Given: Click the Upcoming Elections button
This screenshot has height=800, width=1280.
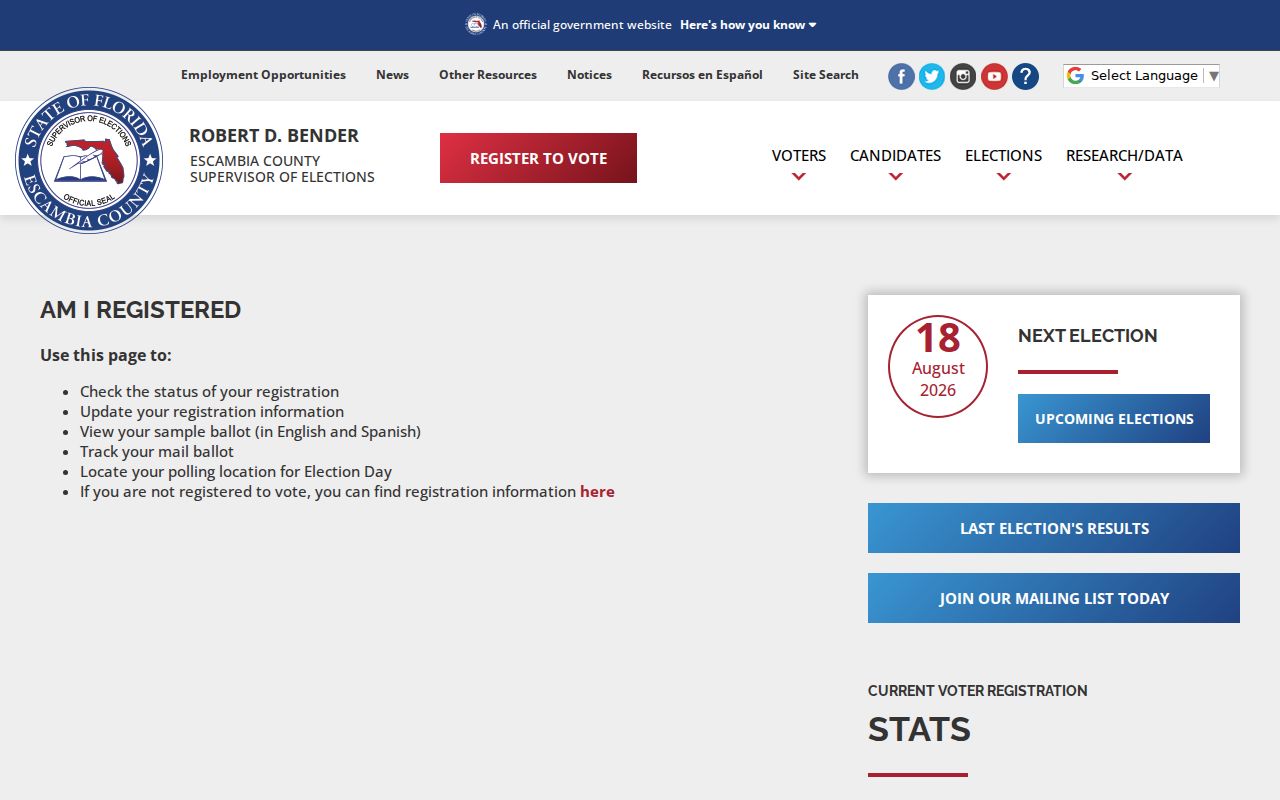Looking at the screenshot, I should pyautogui.click(x=1114, y=419).
